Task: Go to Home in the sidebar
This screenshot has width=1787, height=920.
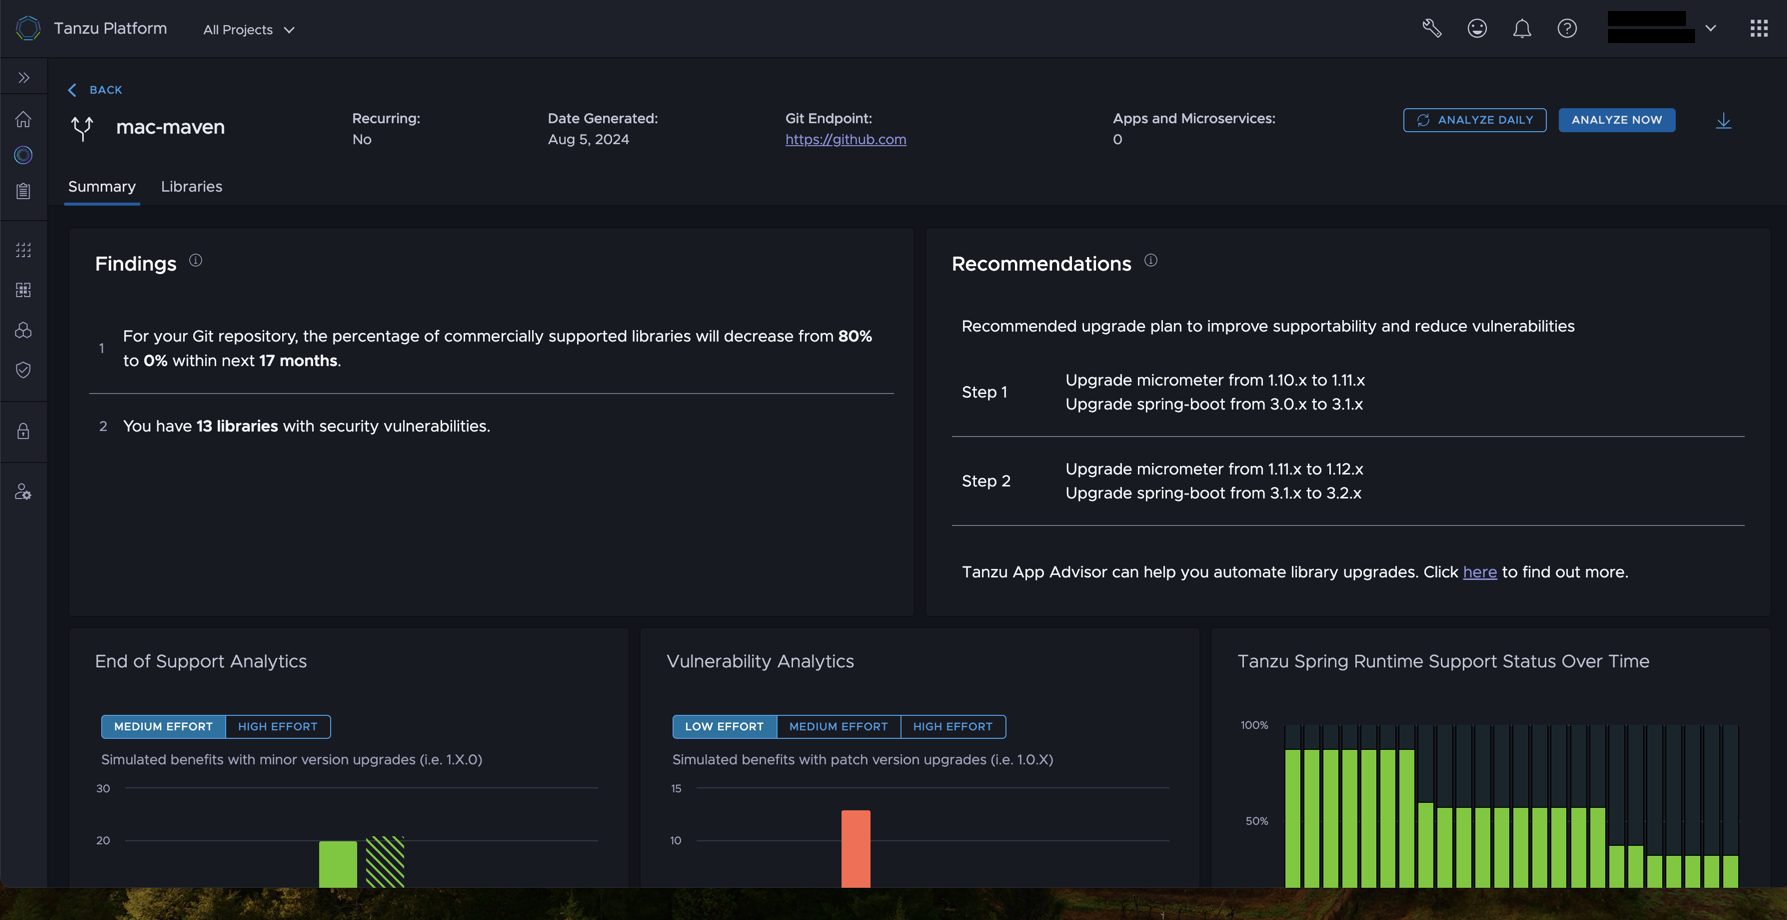Action: [x=23, y=119]
